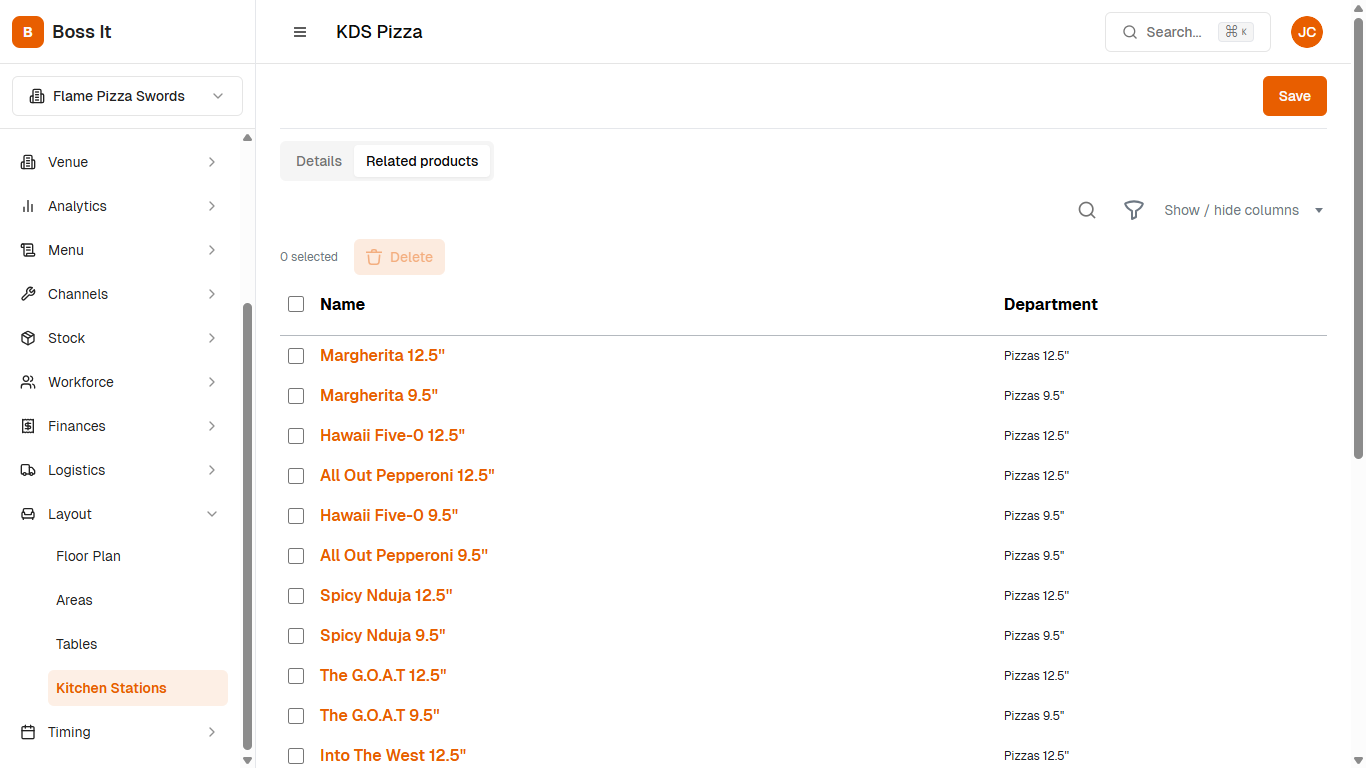1366x768 pixels.
Task: Open the Flame Pizza Swords venue dropdown
Action: [127, 96]
